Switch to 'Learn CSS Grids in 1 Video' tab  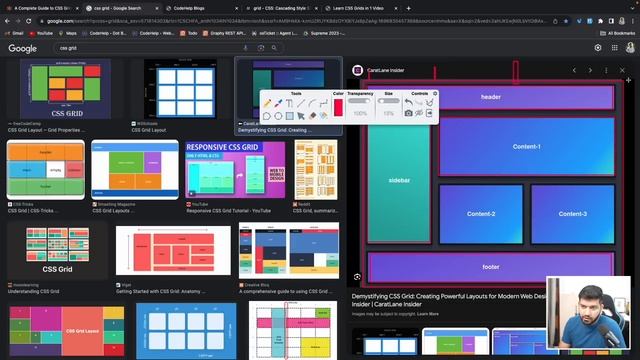[361, 8]
